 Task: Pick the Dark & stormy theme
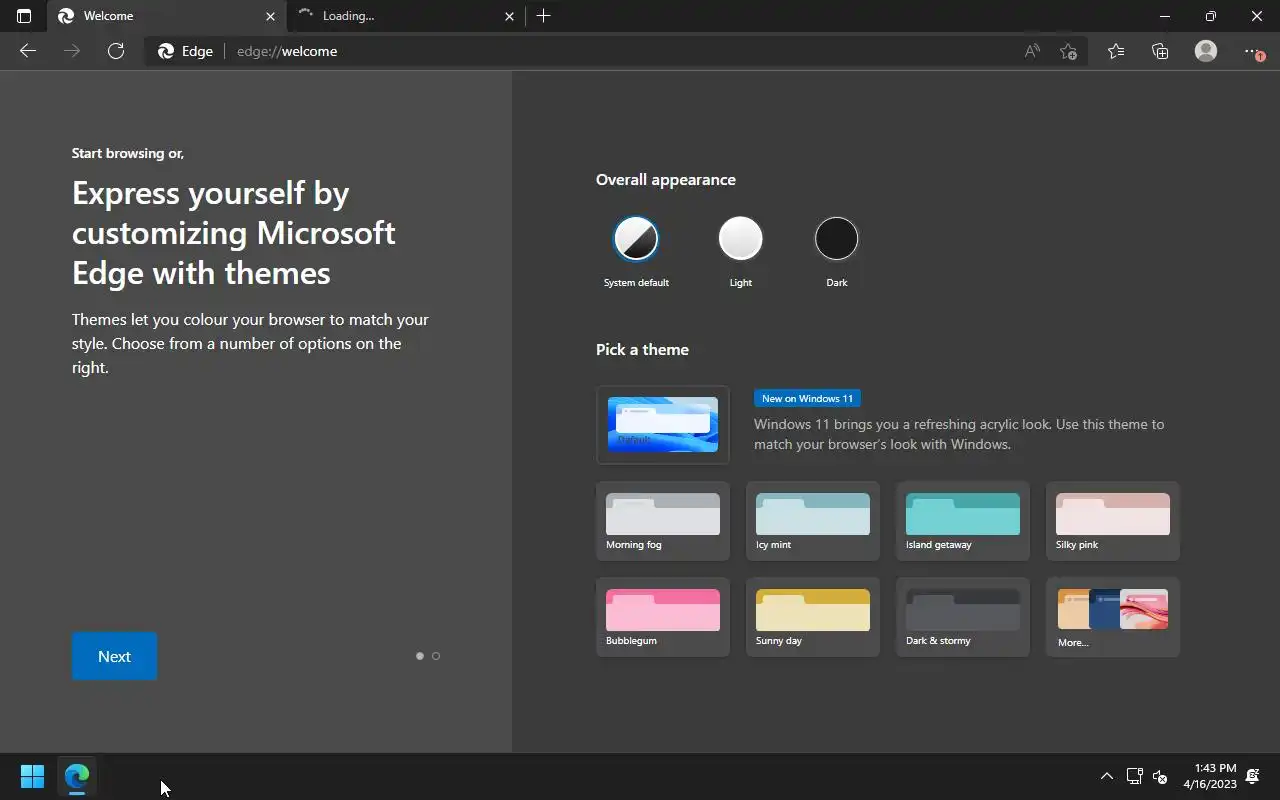pyautogui.click(x=963, y=617)
